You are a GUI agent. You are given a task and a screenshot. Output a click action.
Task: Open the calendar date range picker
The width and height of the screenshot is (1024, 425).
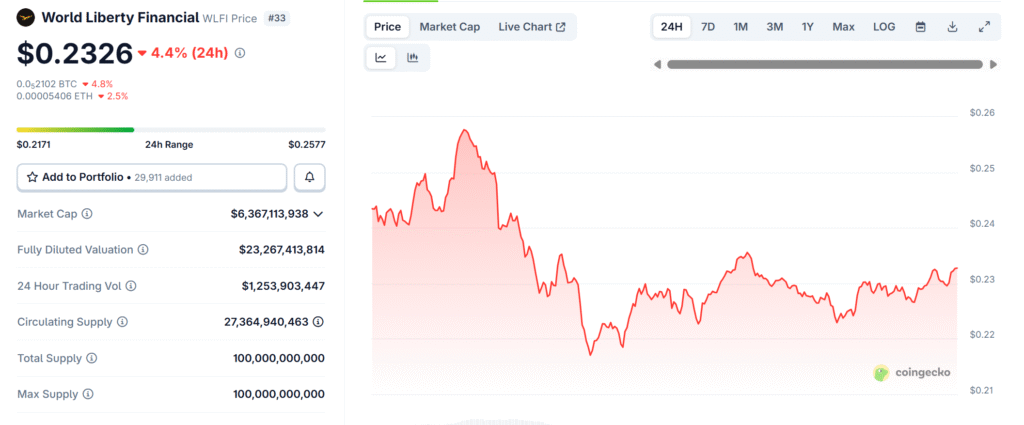click(920, 26)
